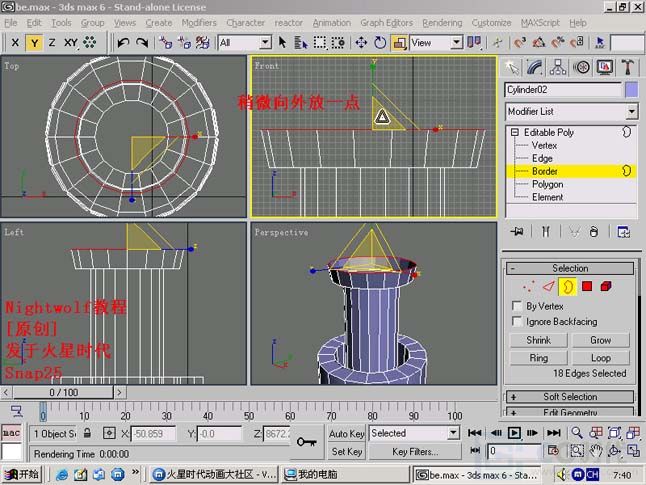The width and height of the screenshot is (646, 485).
Task: Click the Shrink button
Action: (538, 340)
